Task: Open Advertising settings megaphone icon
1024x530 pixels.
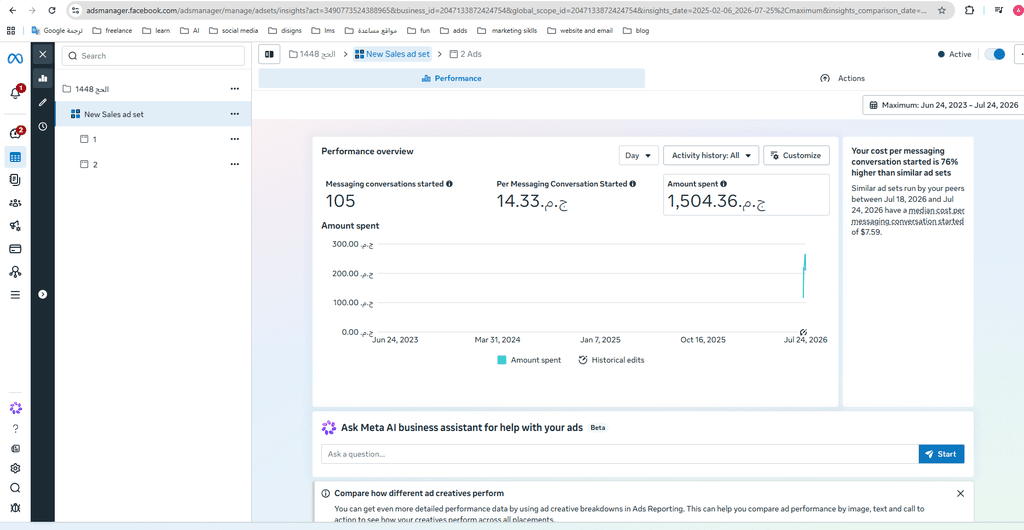Action: click(x=15, y=226)
